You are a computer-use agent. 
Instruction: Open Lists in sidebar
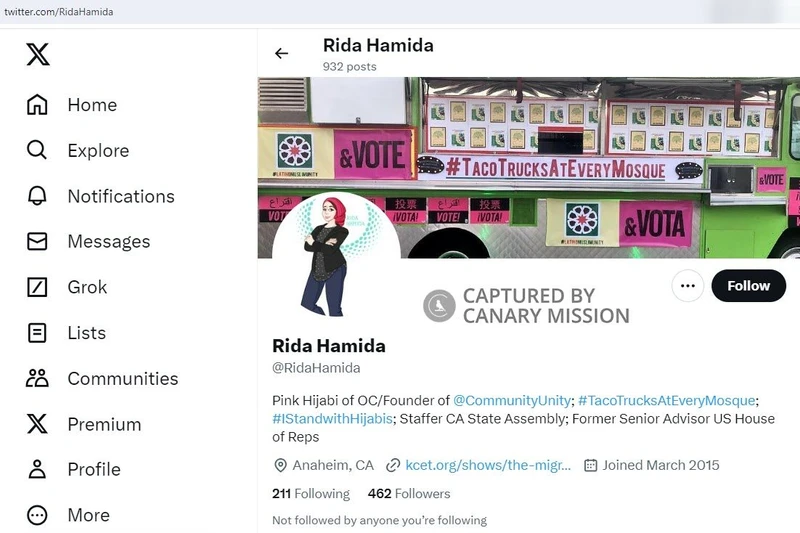click(66, 333)
